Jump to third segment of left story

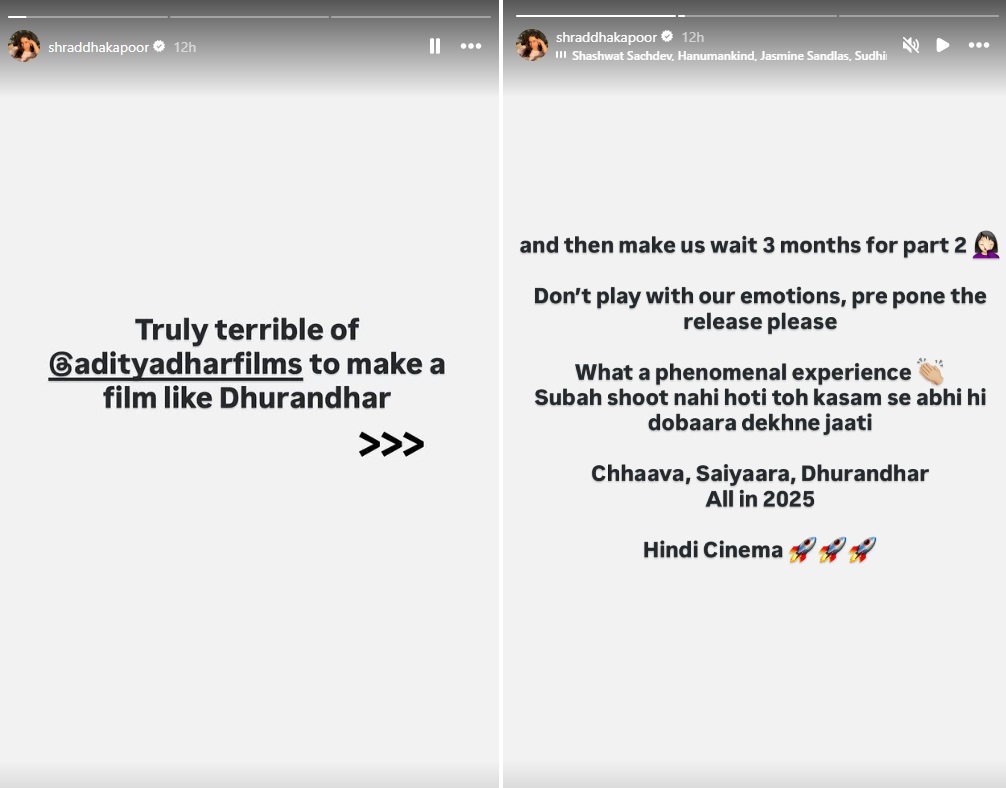click(x=411, y=17)
